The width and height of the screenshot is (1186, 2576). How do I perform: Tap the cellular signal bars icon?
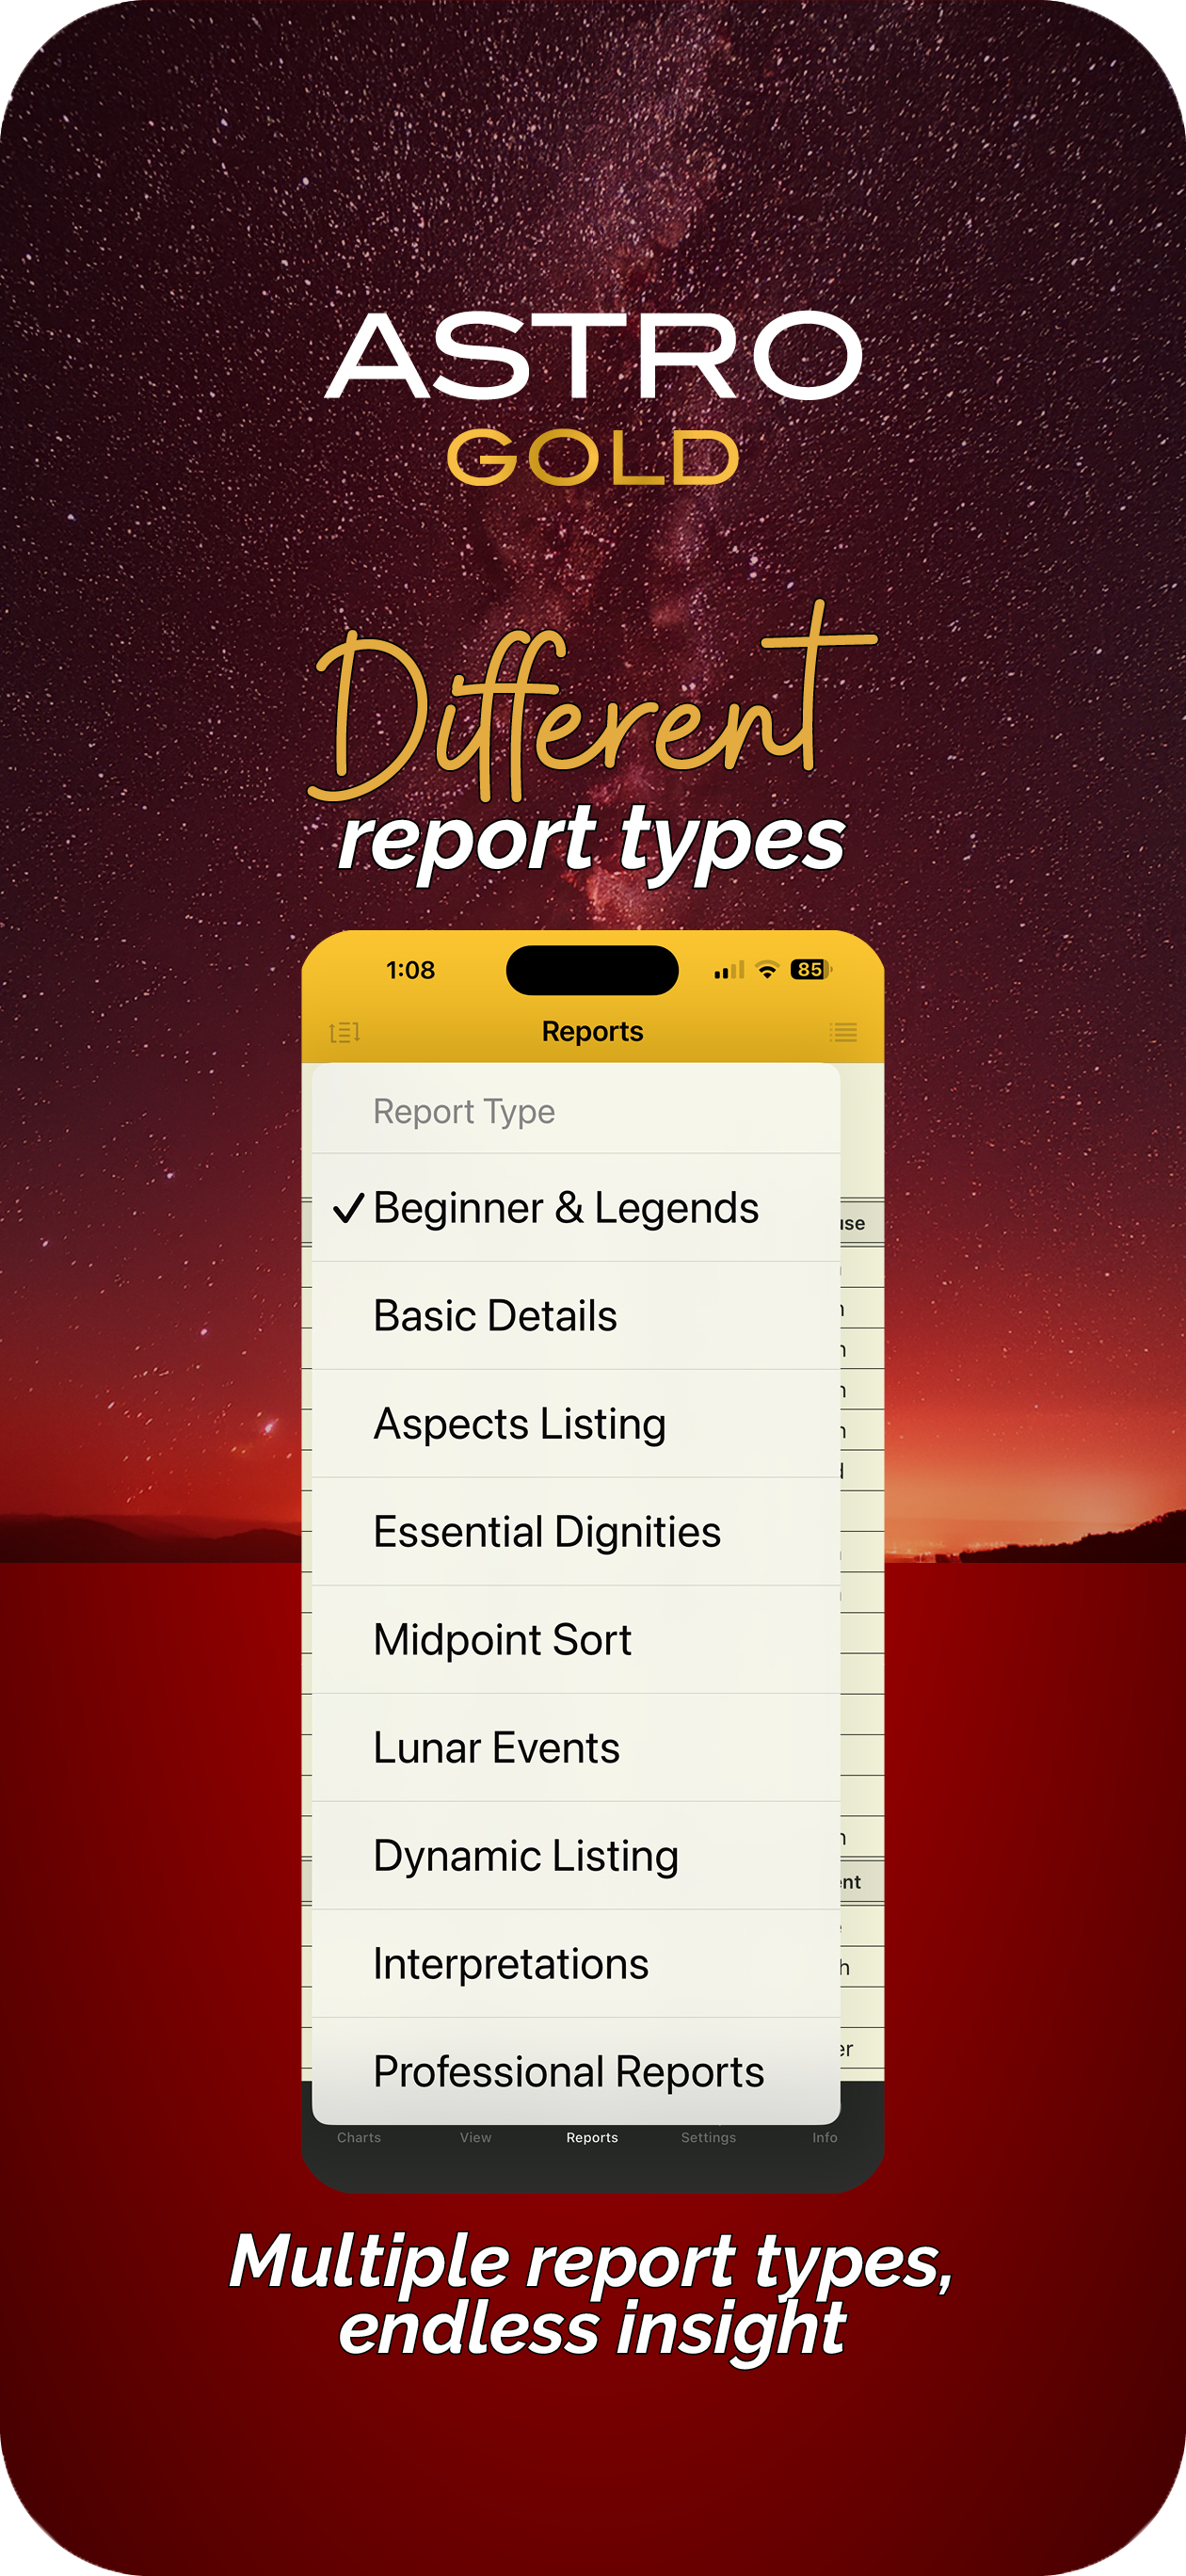click(729, 970)
